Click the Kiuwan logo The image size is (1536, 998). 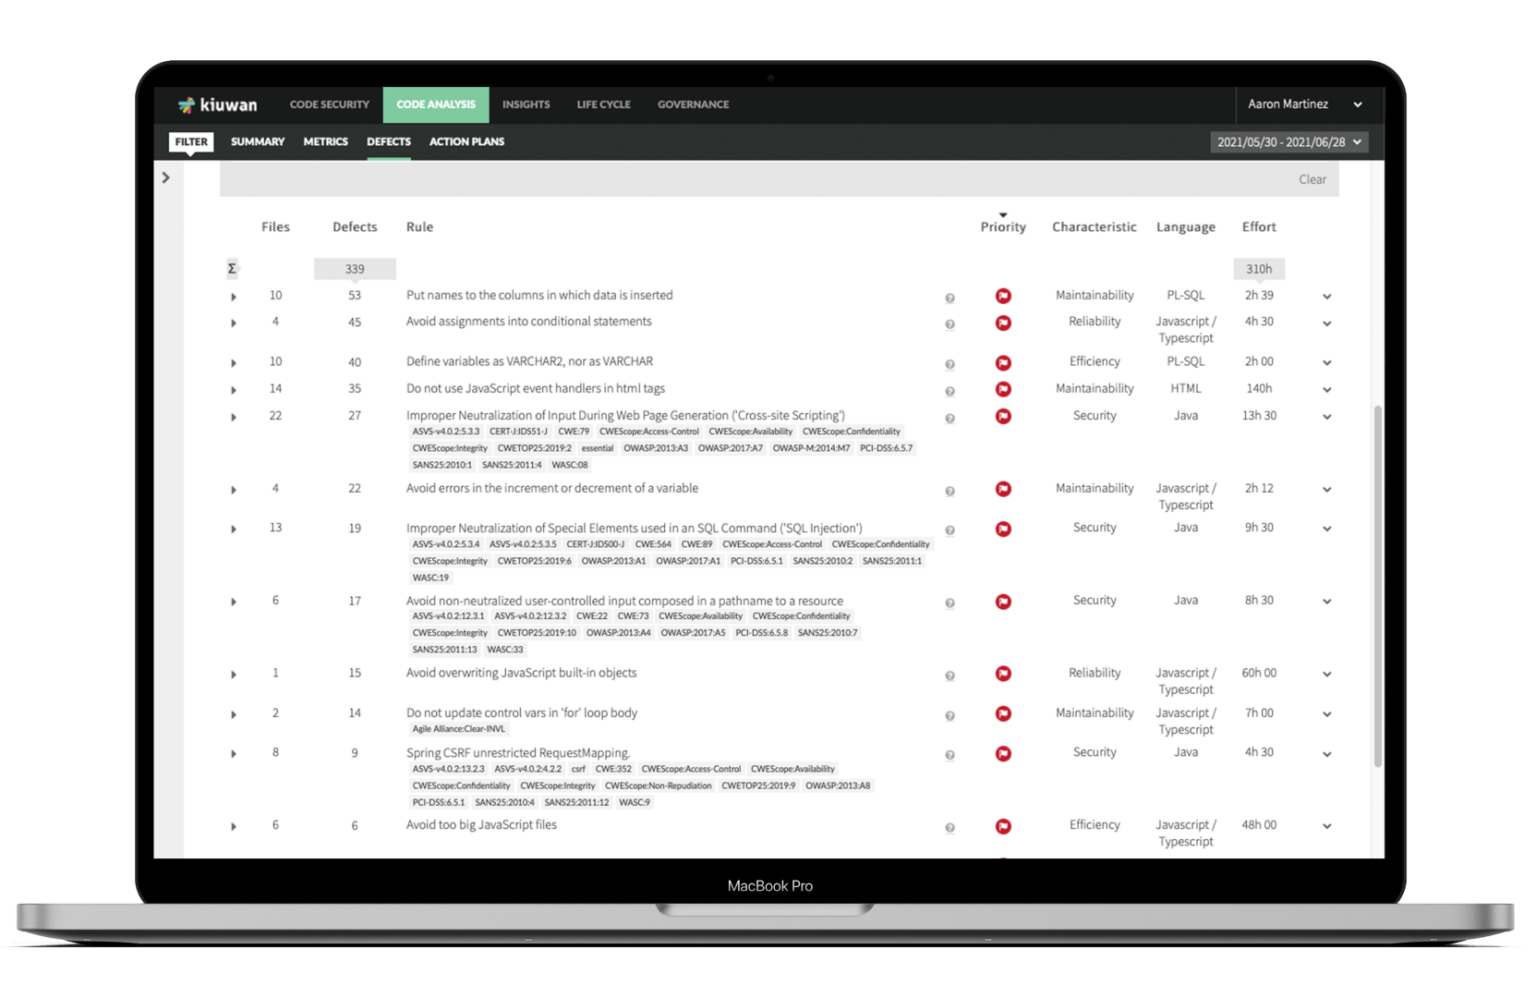216,104
